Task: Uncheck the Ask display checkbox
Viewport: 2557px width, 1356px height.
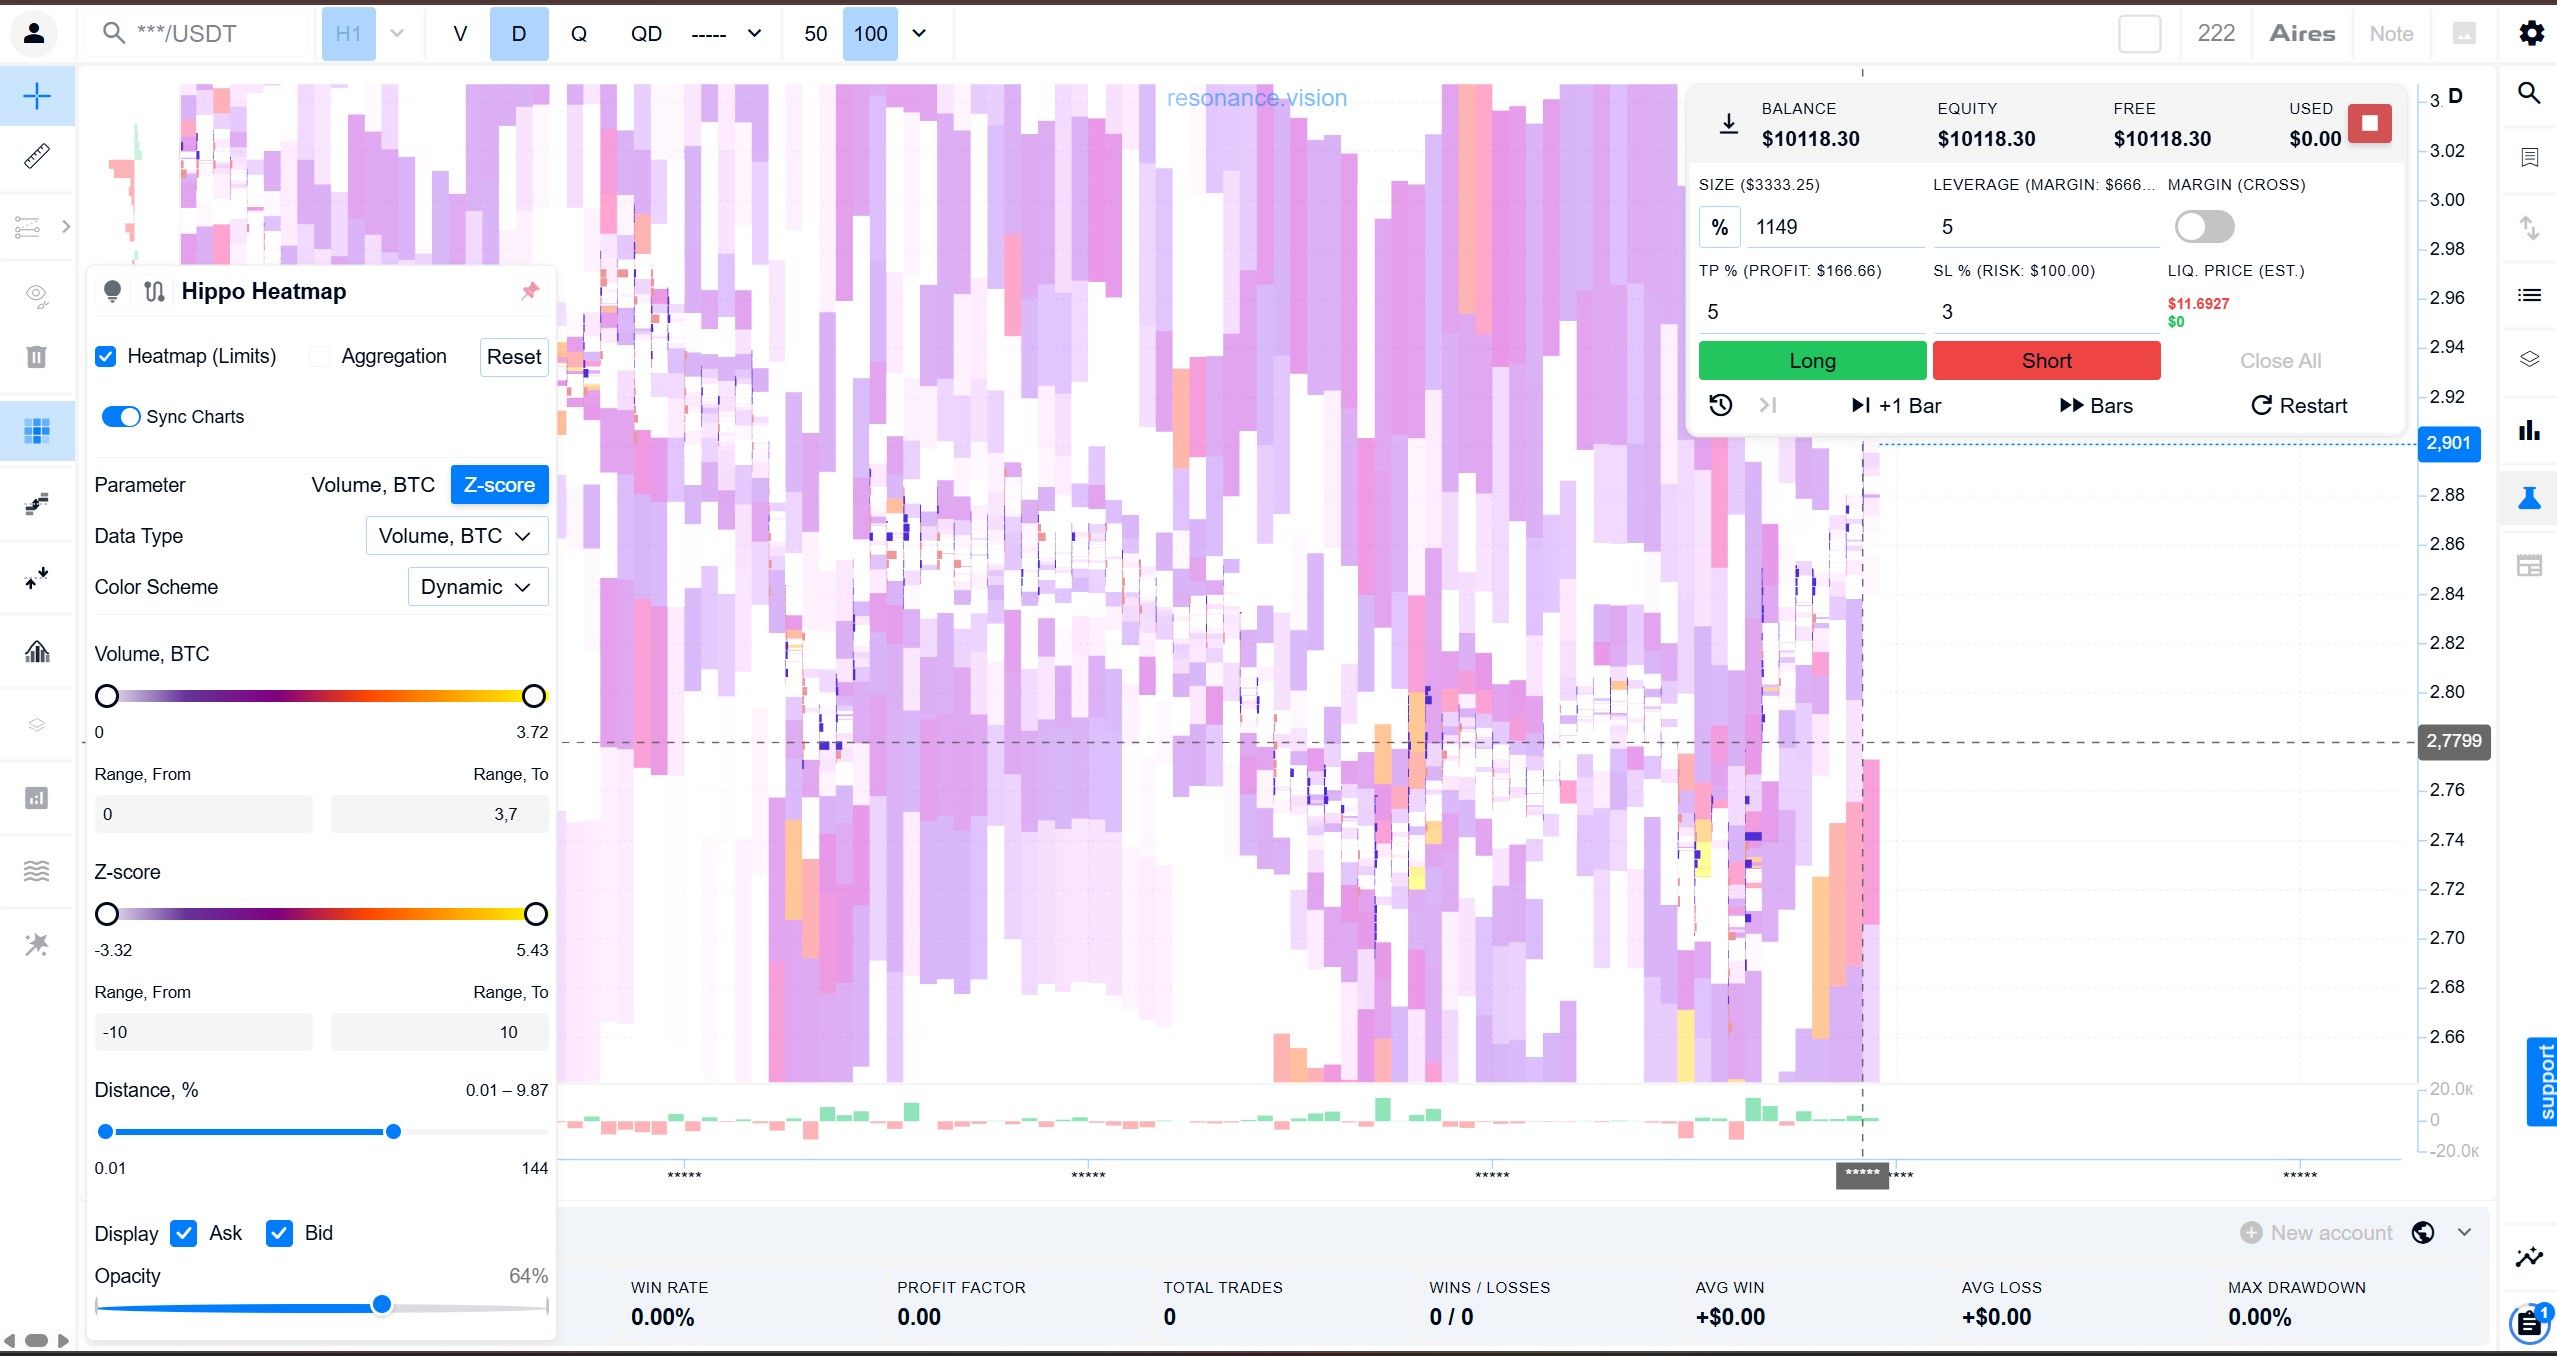Action: click(183, 1233)
